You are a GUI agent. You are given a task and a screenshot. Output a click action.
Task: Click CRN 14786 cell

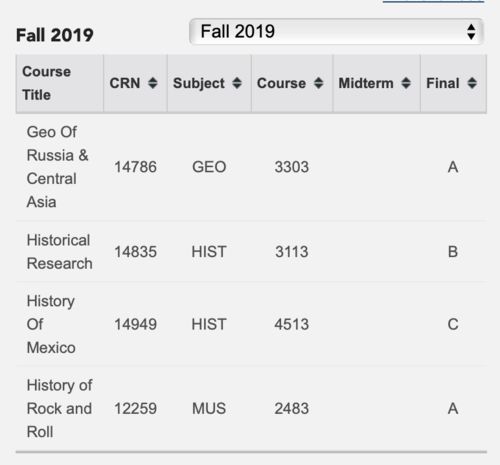[135, 167]
